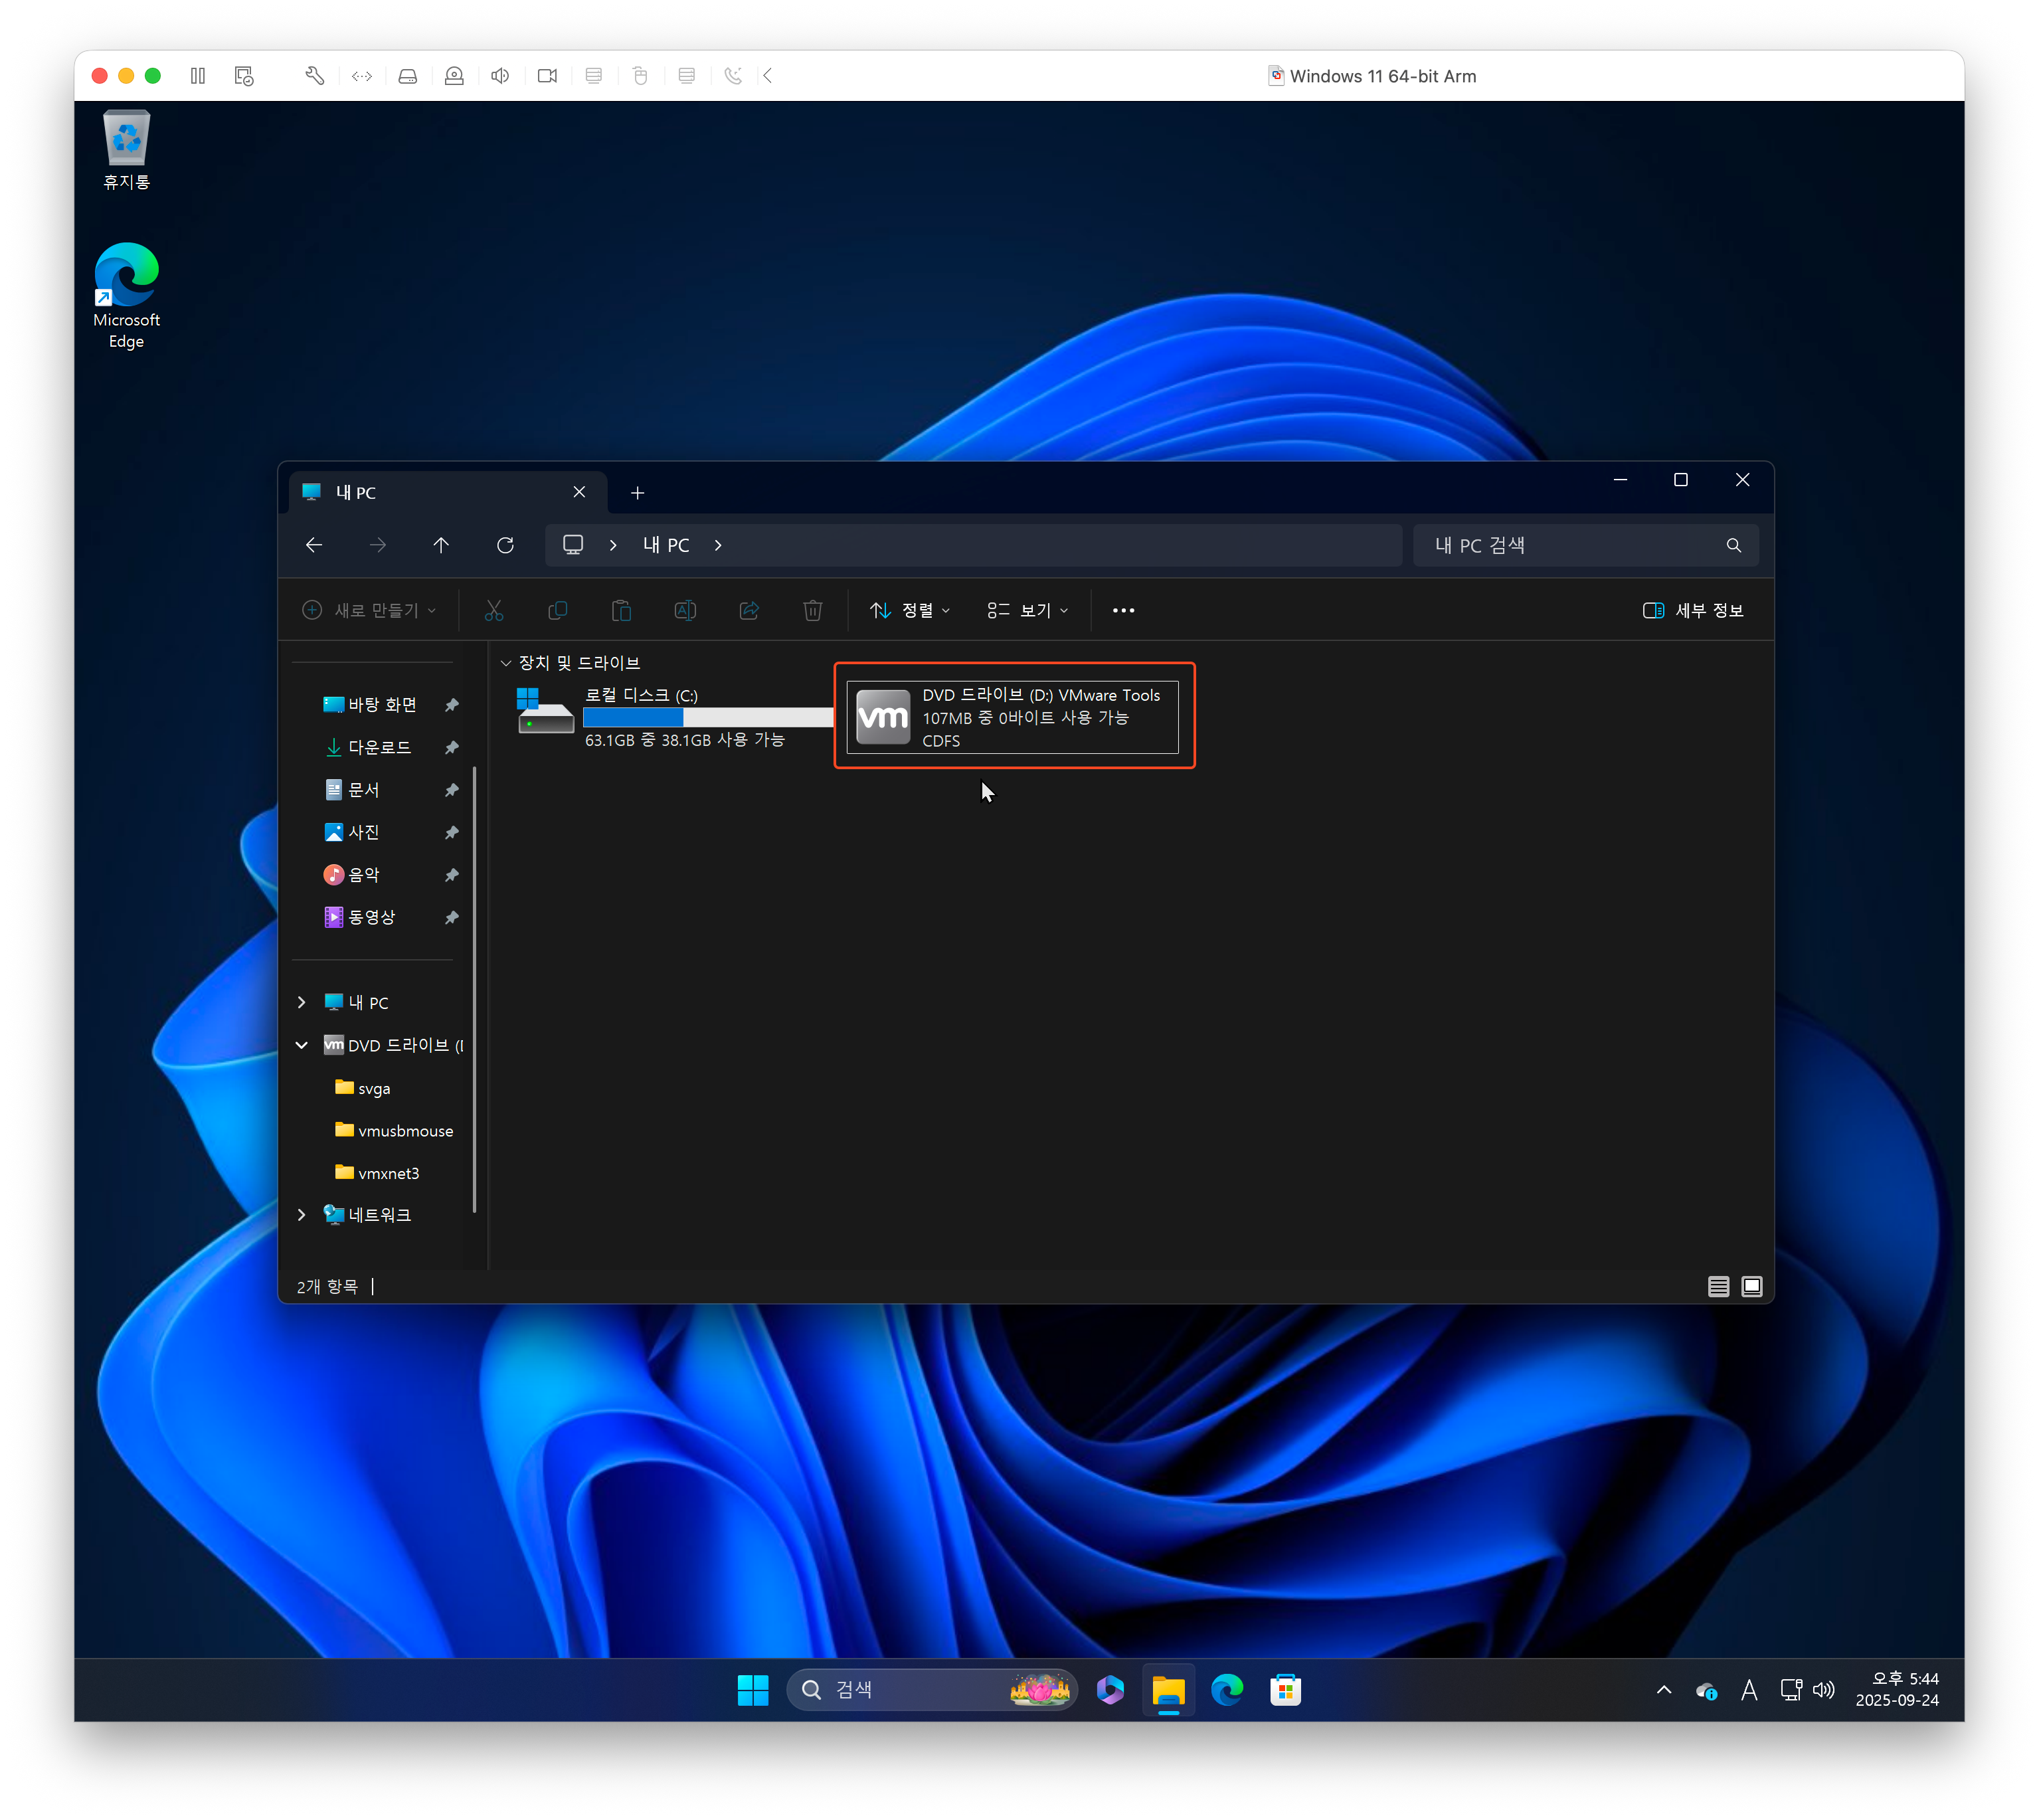This screenshot has height=1820, width=2039.
Task: Click the copy icon in command bar
Action: point(558,610)
